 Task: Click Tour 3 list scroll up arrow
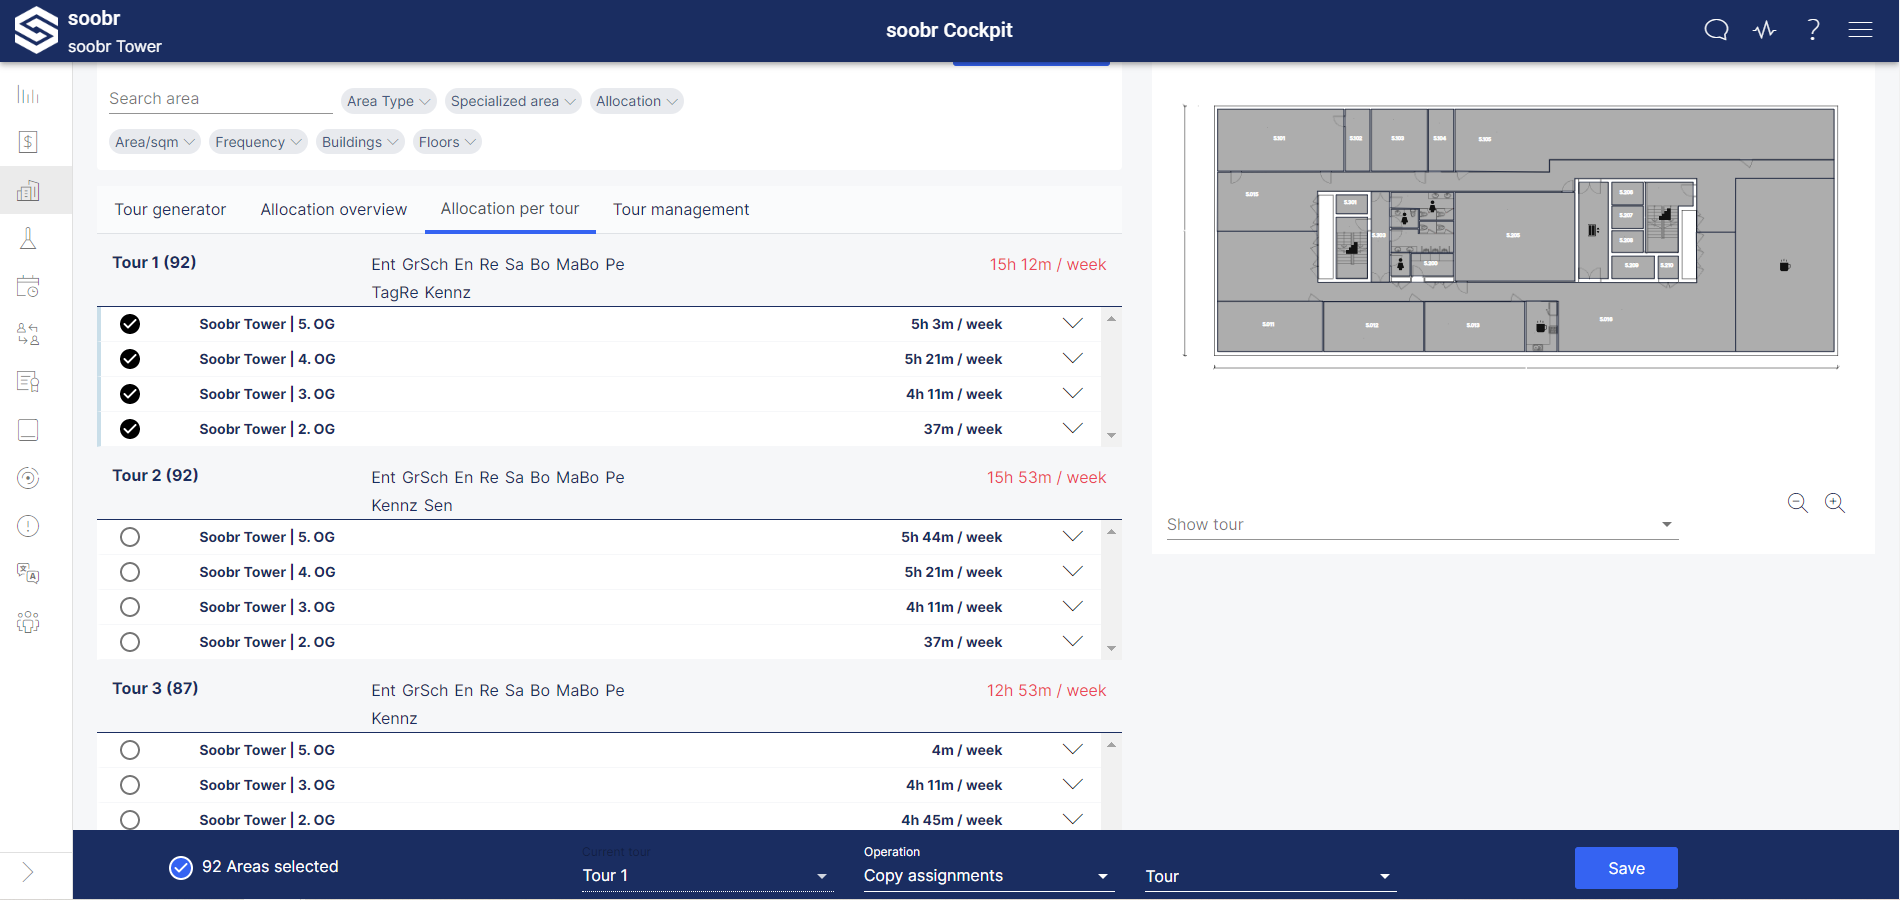(x=1111, y=745)
